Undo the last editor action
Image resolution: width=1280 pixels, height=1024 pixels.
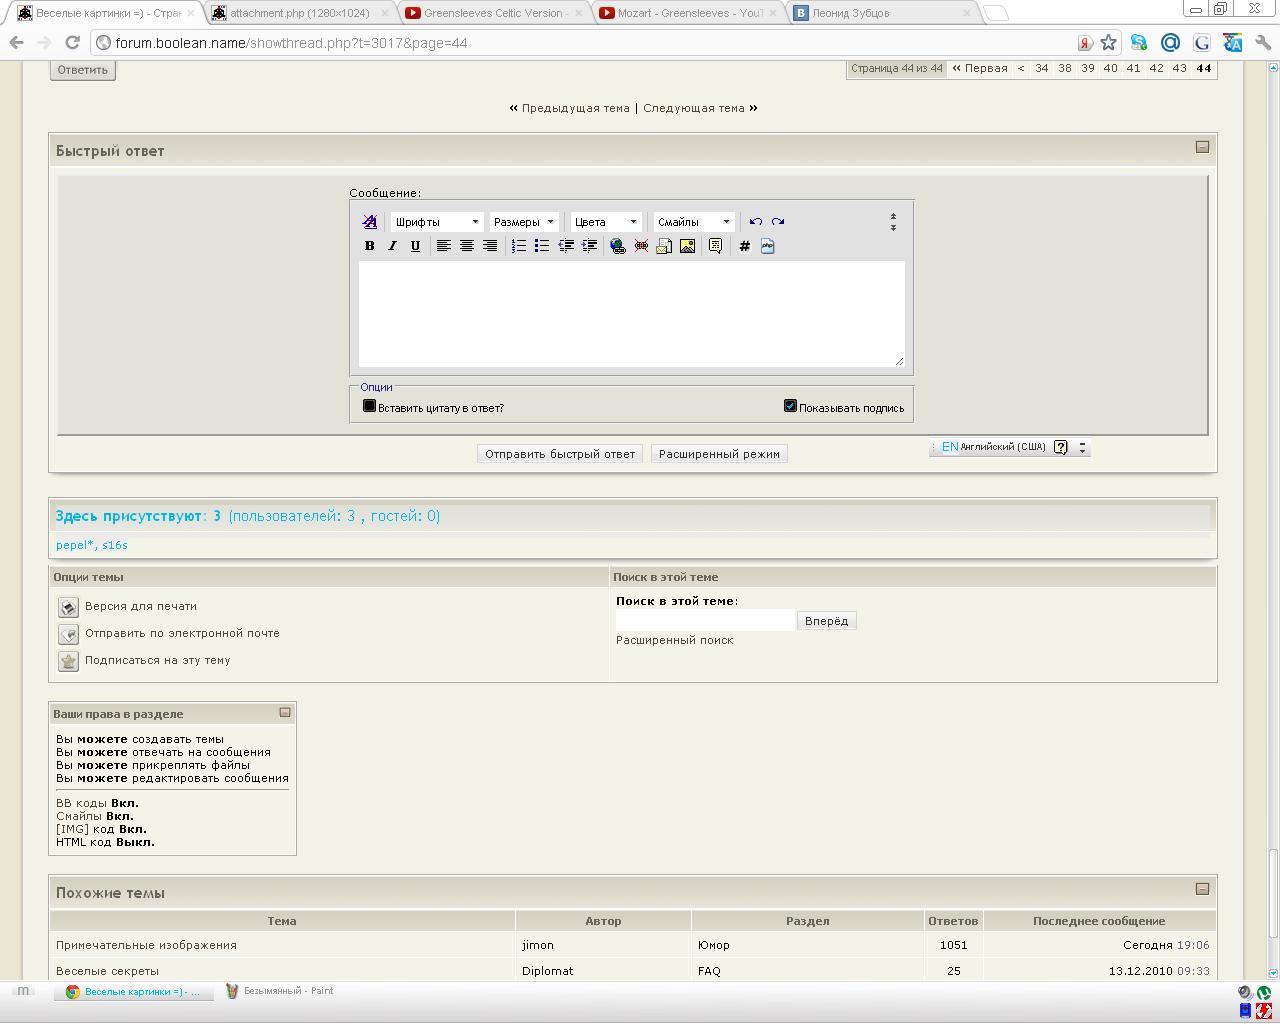(x=755, y=222)
